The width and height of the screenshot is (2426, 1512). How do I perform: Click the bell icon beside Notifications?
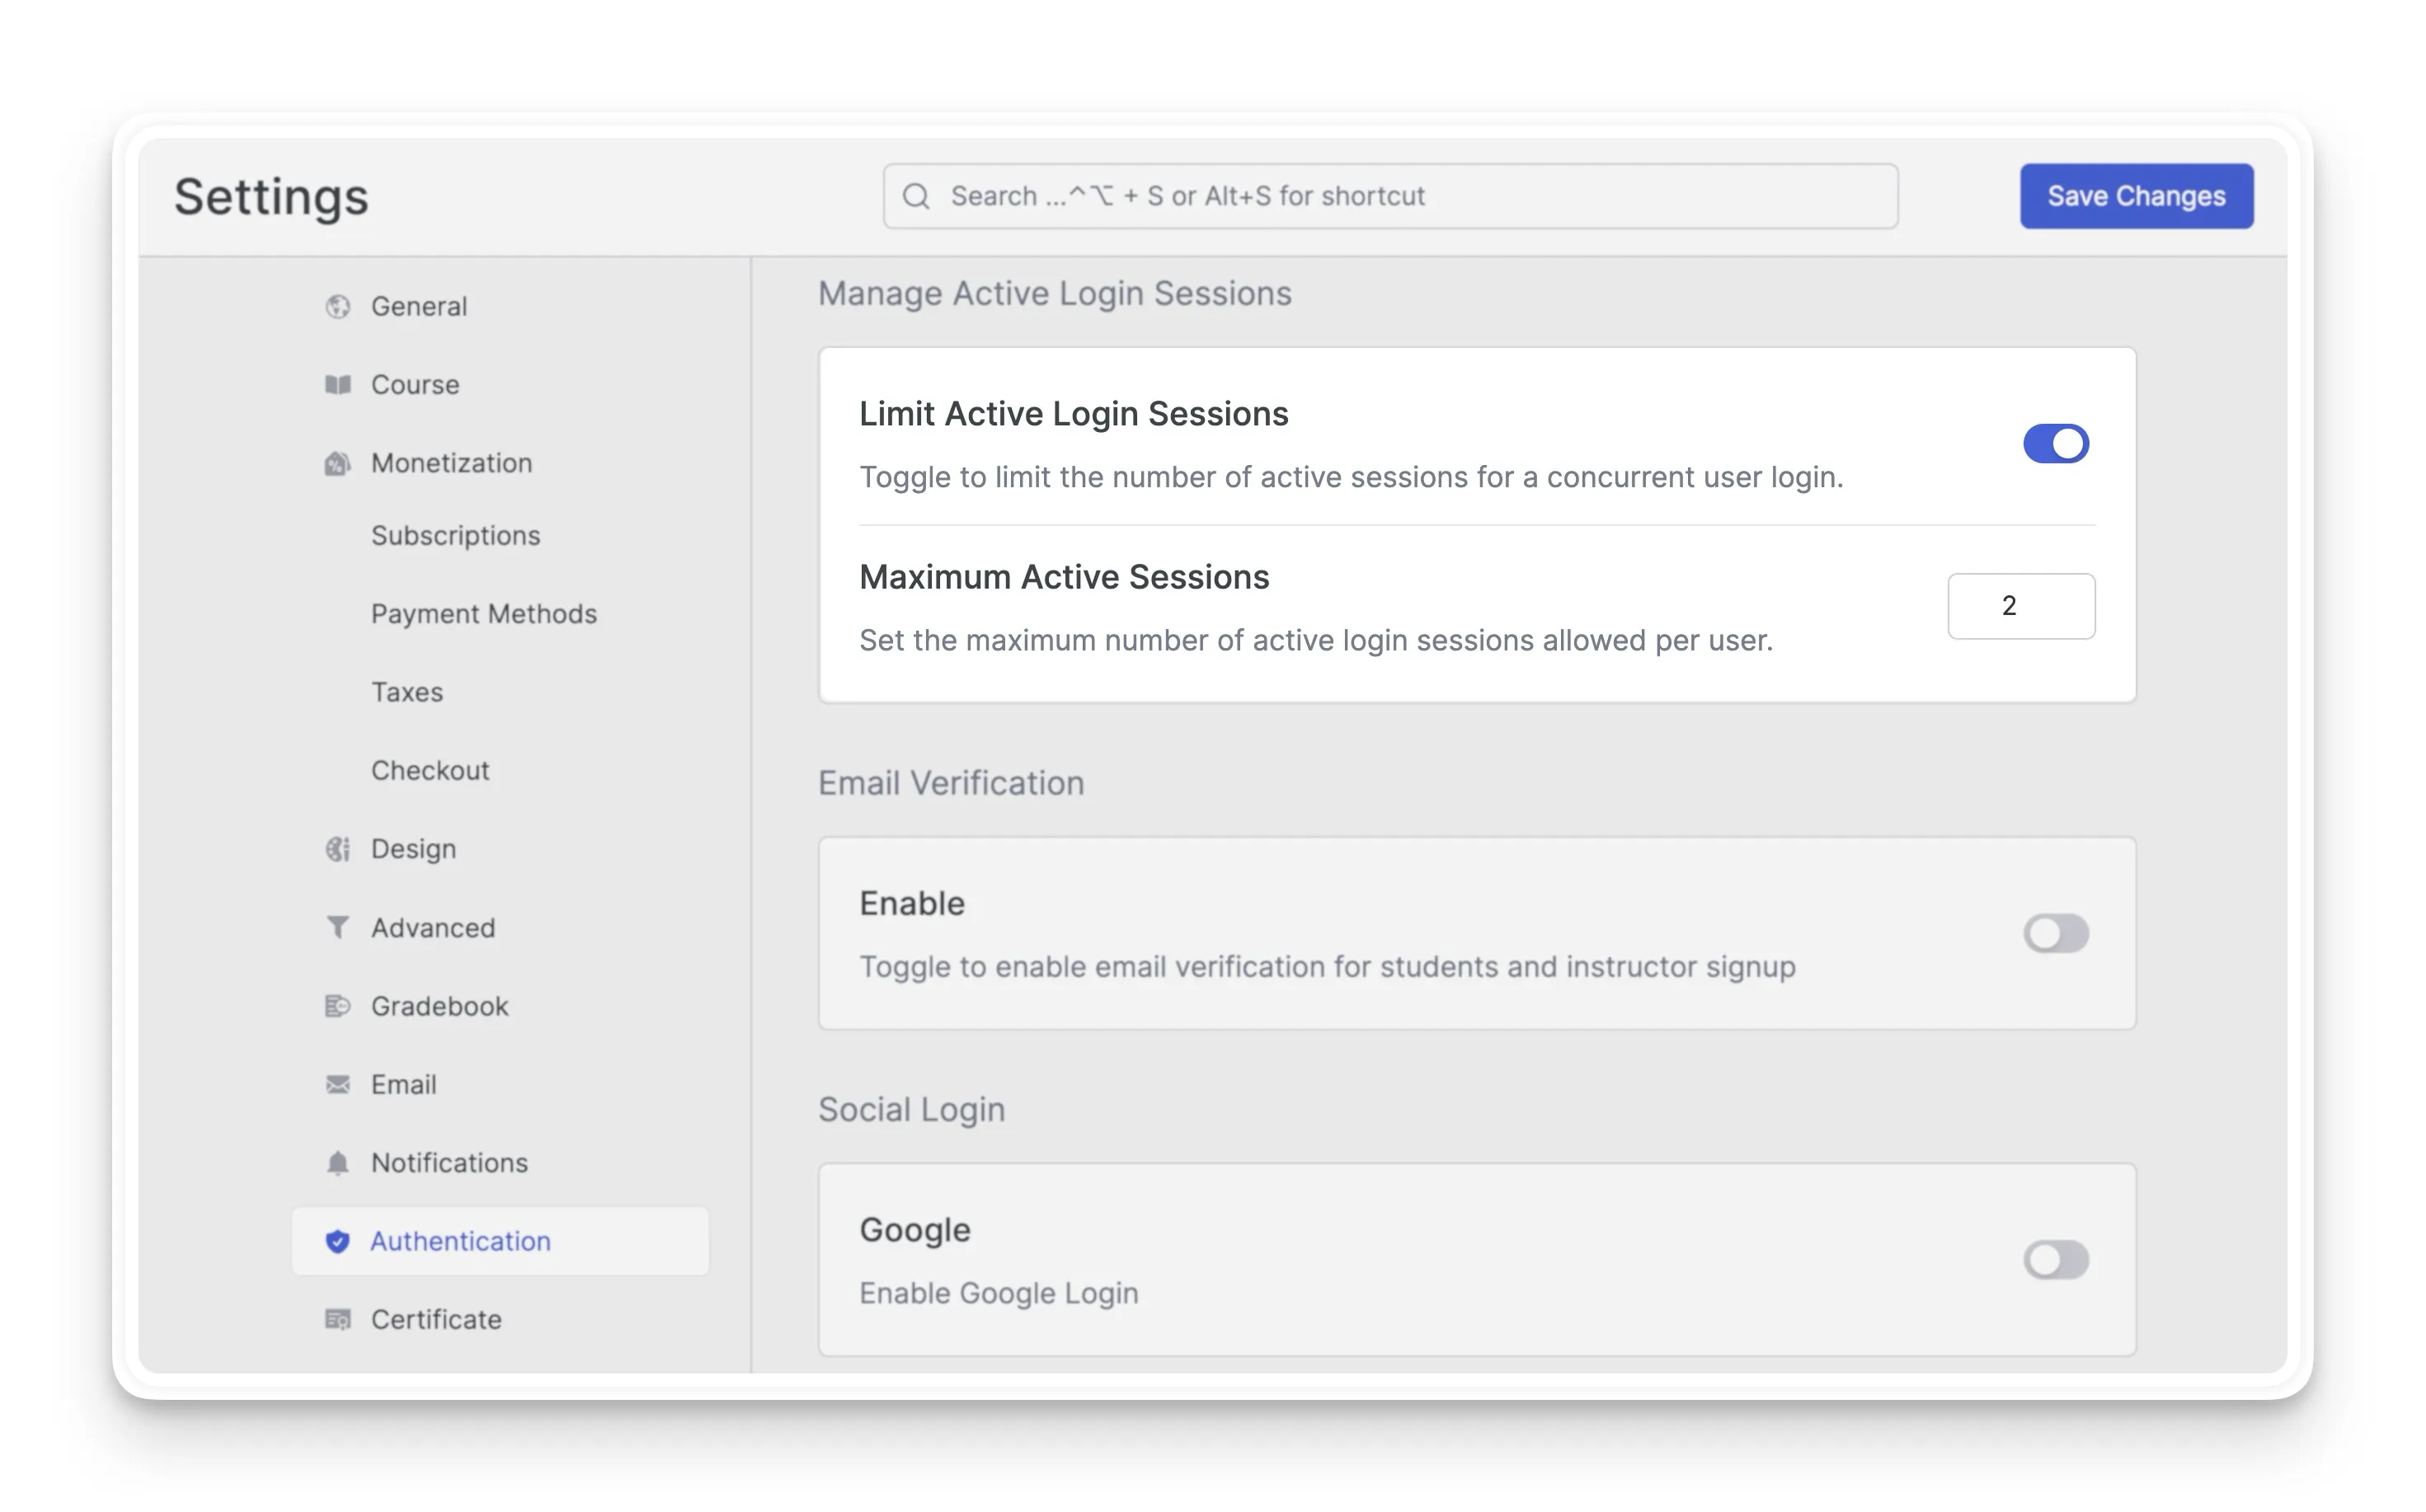click(338, 1163)
